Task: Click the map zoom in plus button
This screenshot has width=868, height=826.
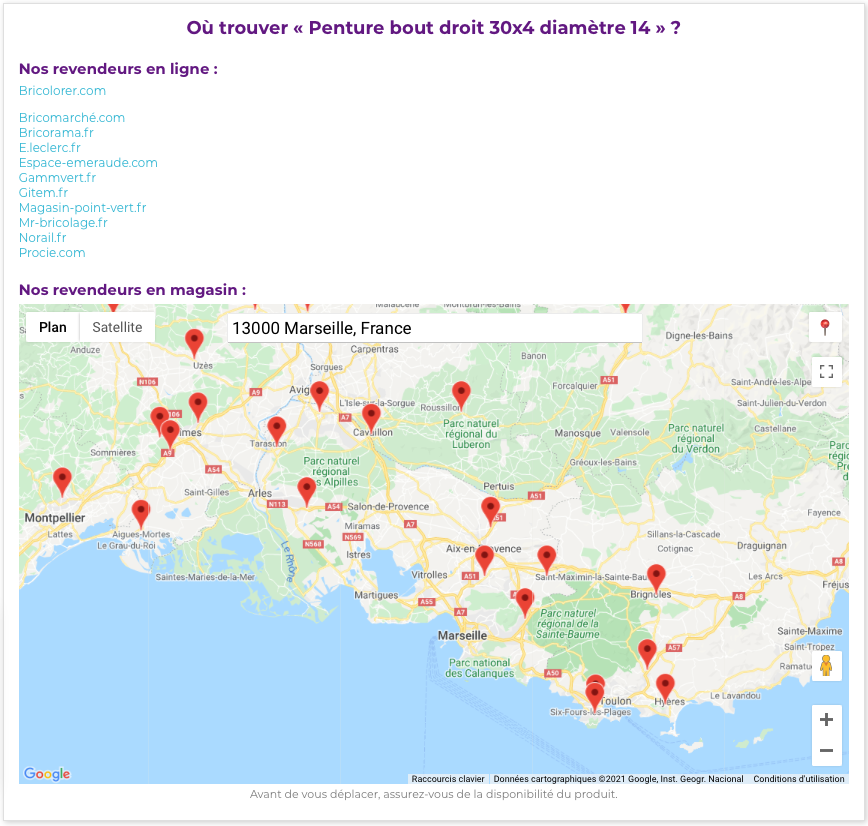Action: pyautogui.click(x=826, y=720)
